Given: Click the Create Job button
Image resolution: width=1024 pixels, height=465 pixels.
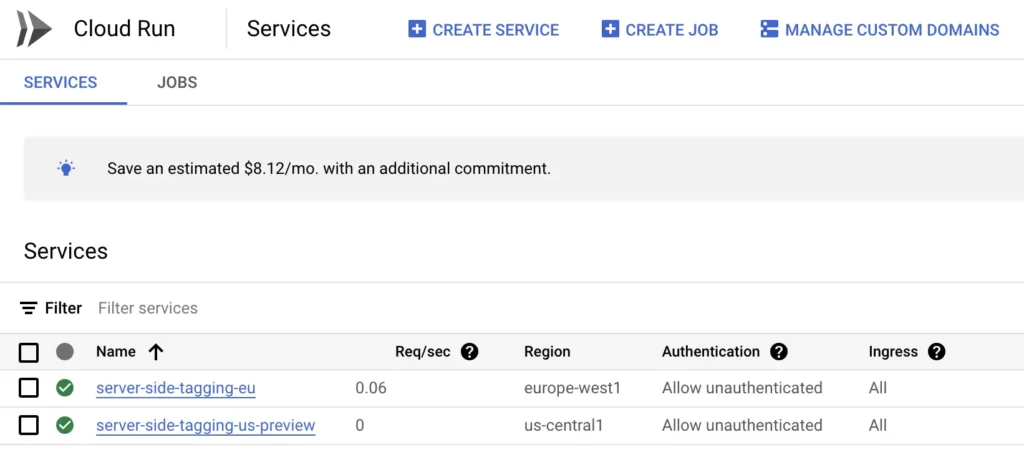Looking at the screenshot, I should click(660, 30).
